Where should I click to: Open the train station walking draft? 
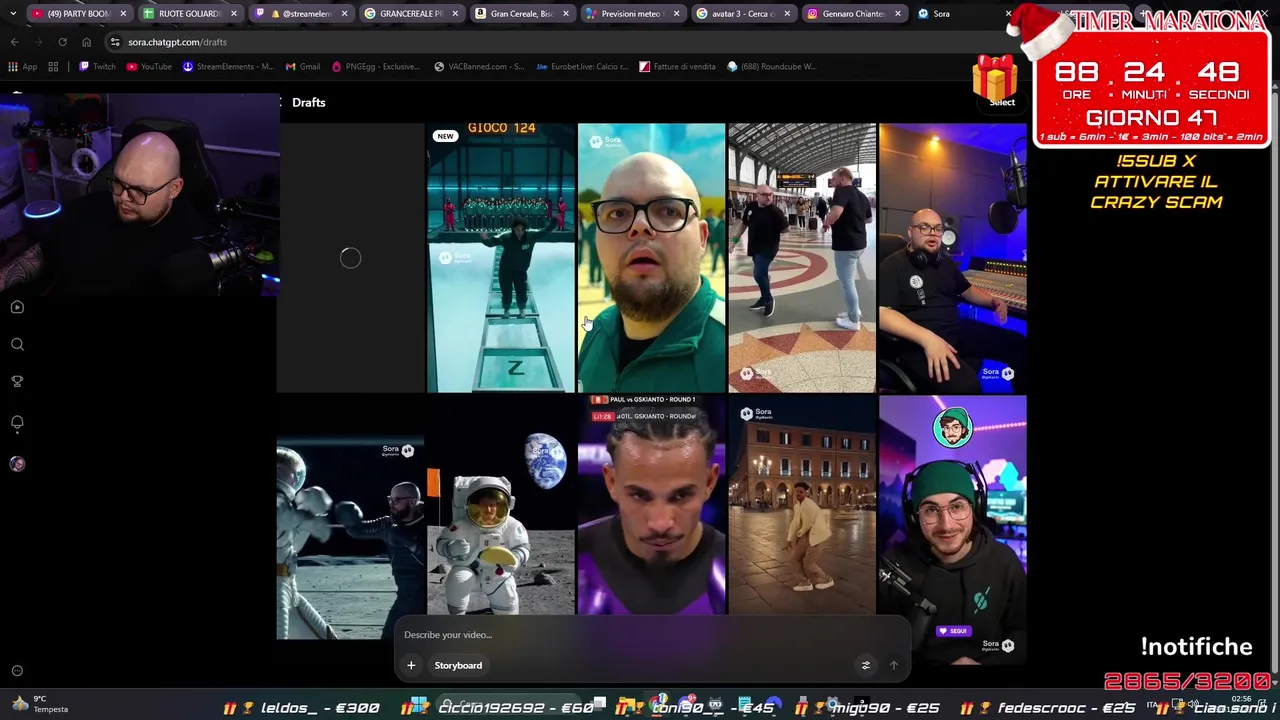802,258
